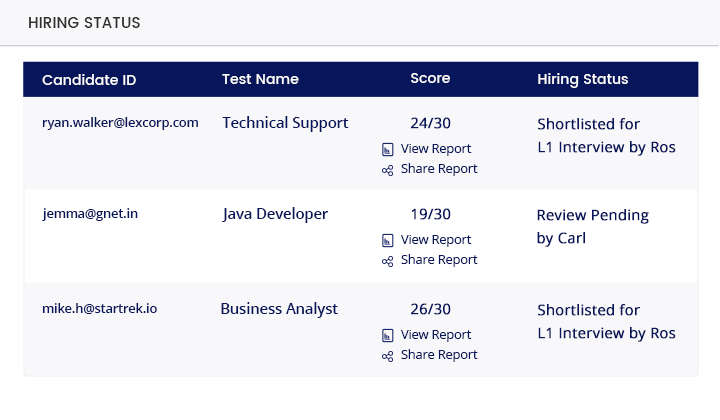Click the Share Report icon for mike.h
Viewport: 720px width, 420px height.
click(x=388, y=356)
